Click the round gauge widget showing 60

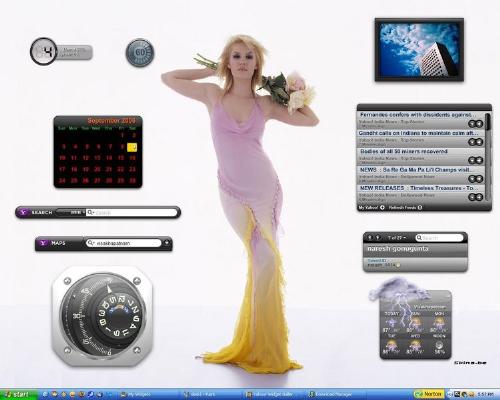click(x=140, y=53)
